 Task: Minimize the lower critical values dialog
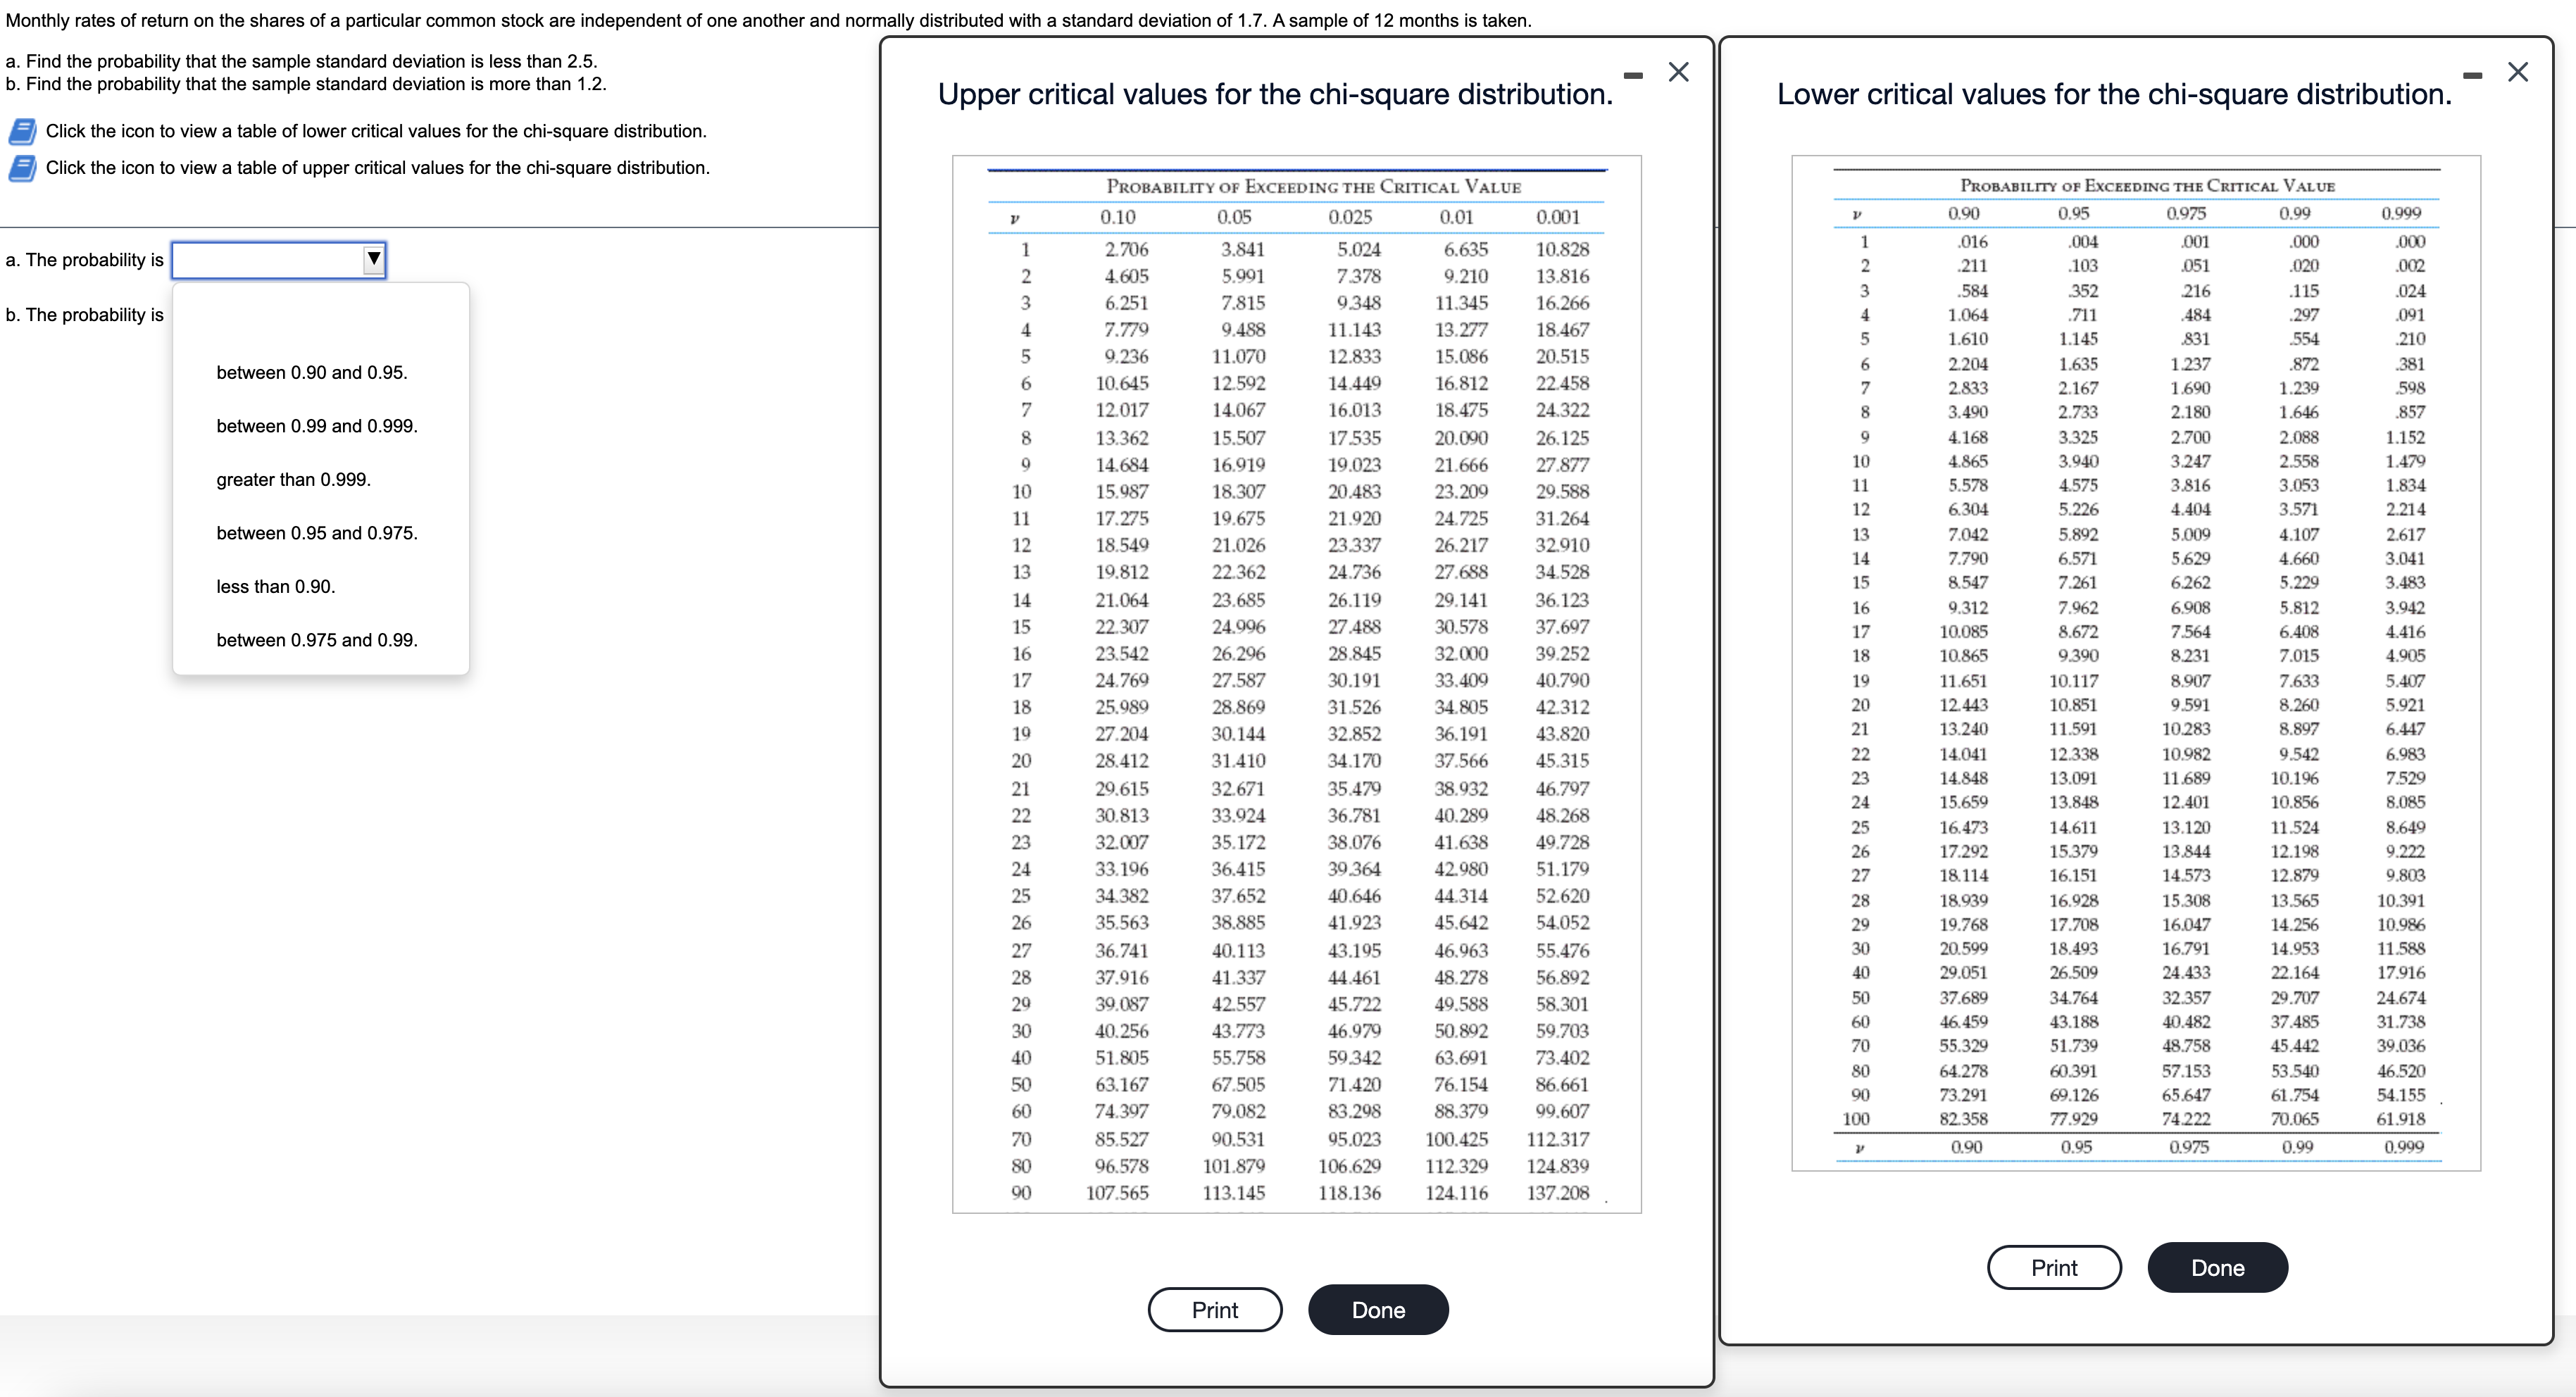coord(2472,76)
